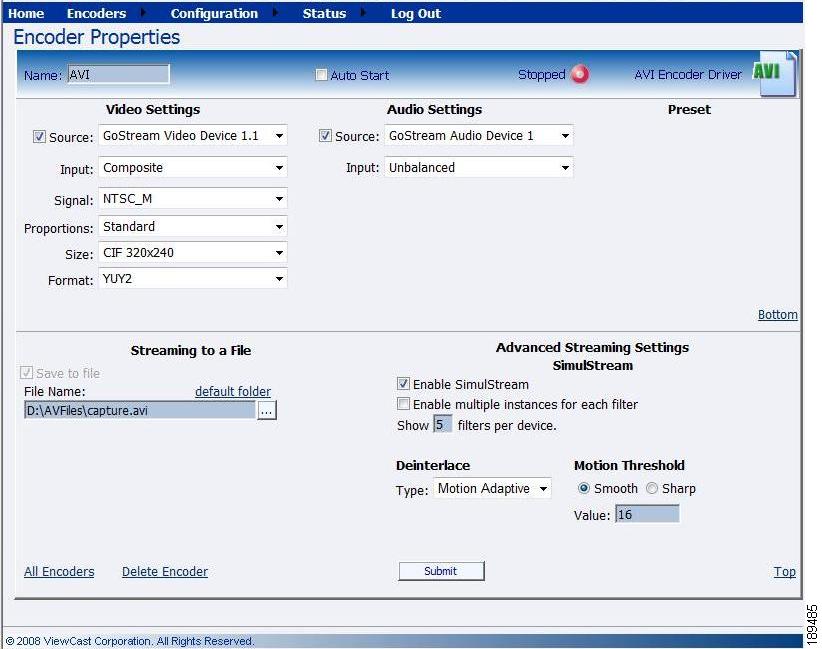The image size is (822, 649).
Task: Open the audio Source dropdown GoStream Audio Device
Action: pyautogui.click(x=479, y=136)
